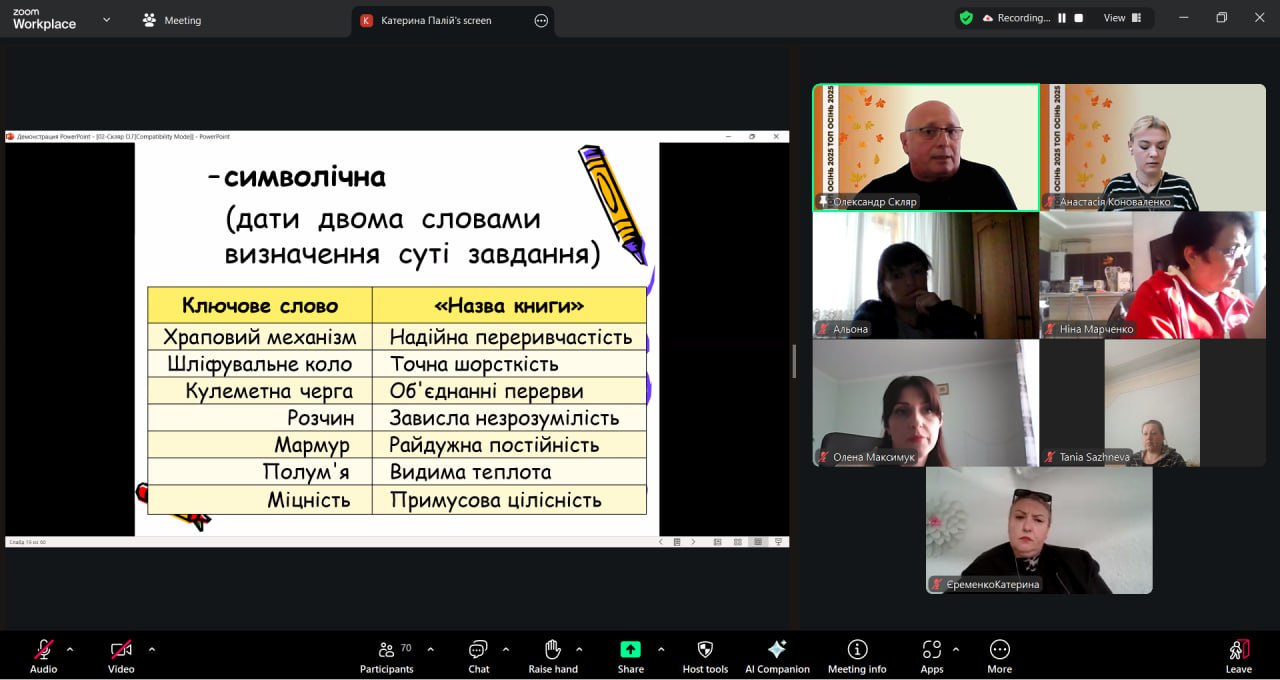The height and width of the screenshot is (680, 1280).
Task: Click the Recording cloud indicator
Action: [988, 18]
